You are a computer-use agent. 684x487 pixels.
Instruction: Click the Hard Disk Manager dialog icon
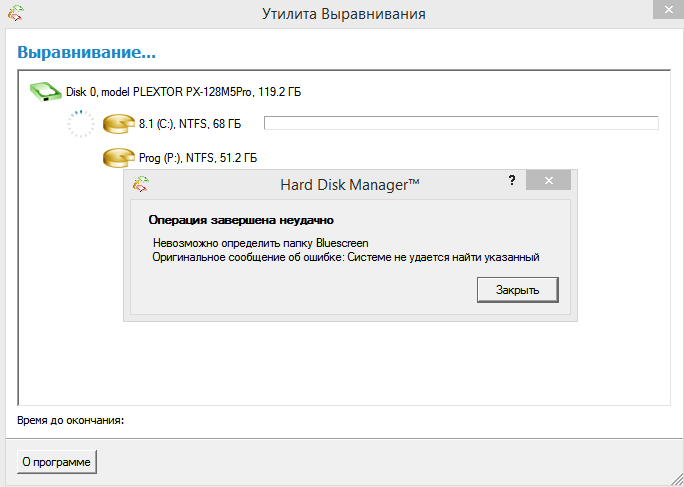(x=142, y=183)
